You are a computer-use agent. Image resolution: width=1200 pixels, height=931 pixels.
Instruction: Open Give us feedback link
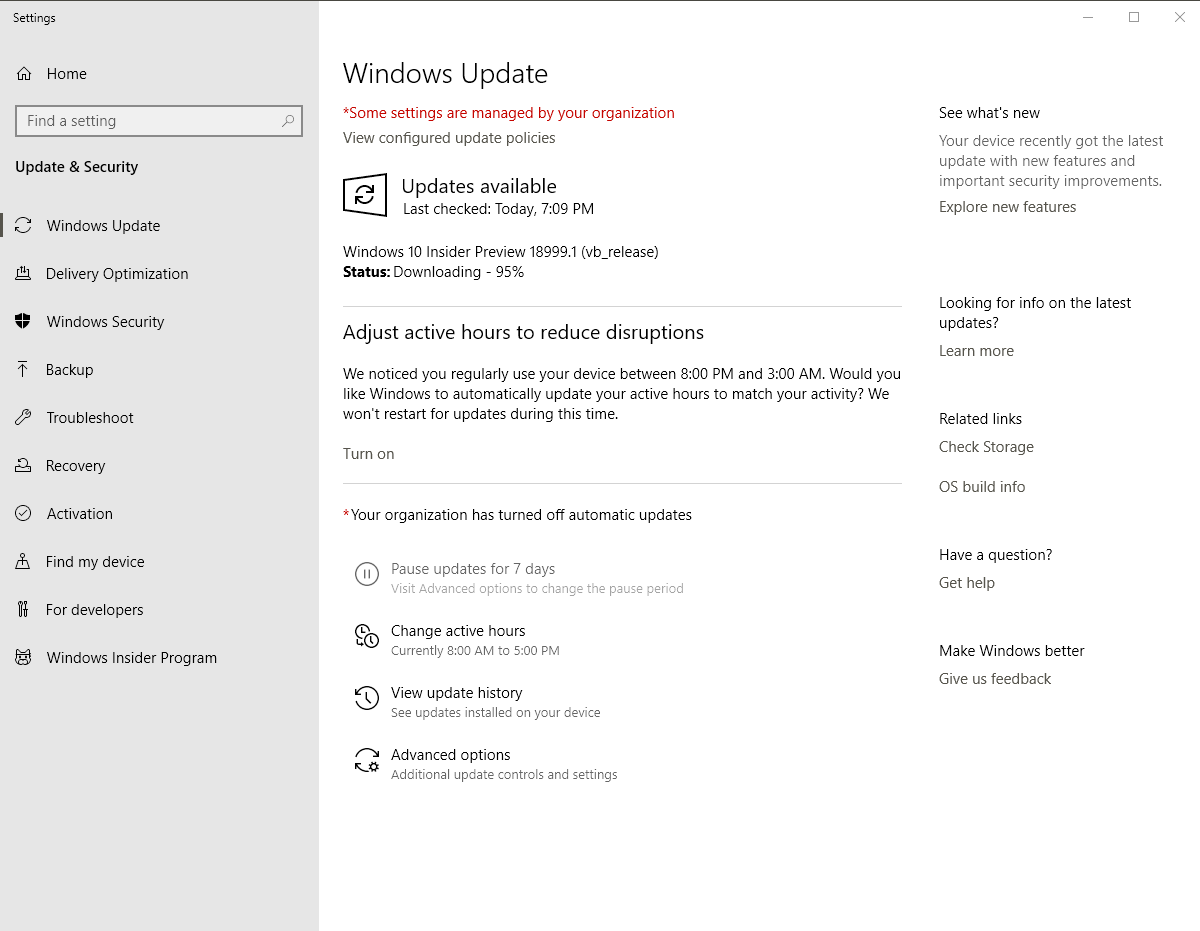pyautogui.click(x=994, y=679)
